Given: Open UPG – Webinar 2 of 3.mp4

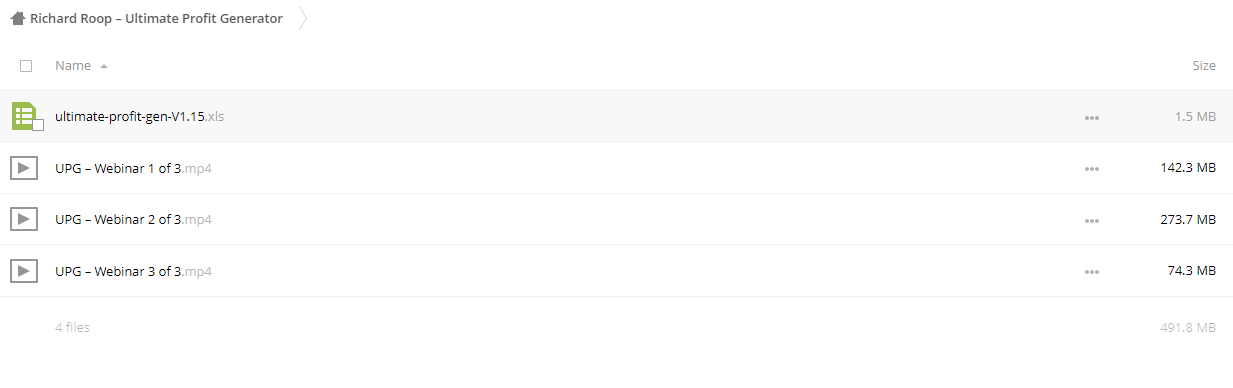Looking at the screenshot, I should (x=133, y=219).
